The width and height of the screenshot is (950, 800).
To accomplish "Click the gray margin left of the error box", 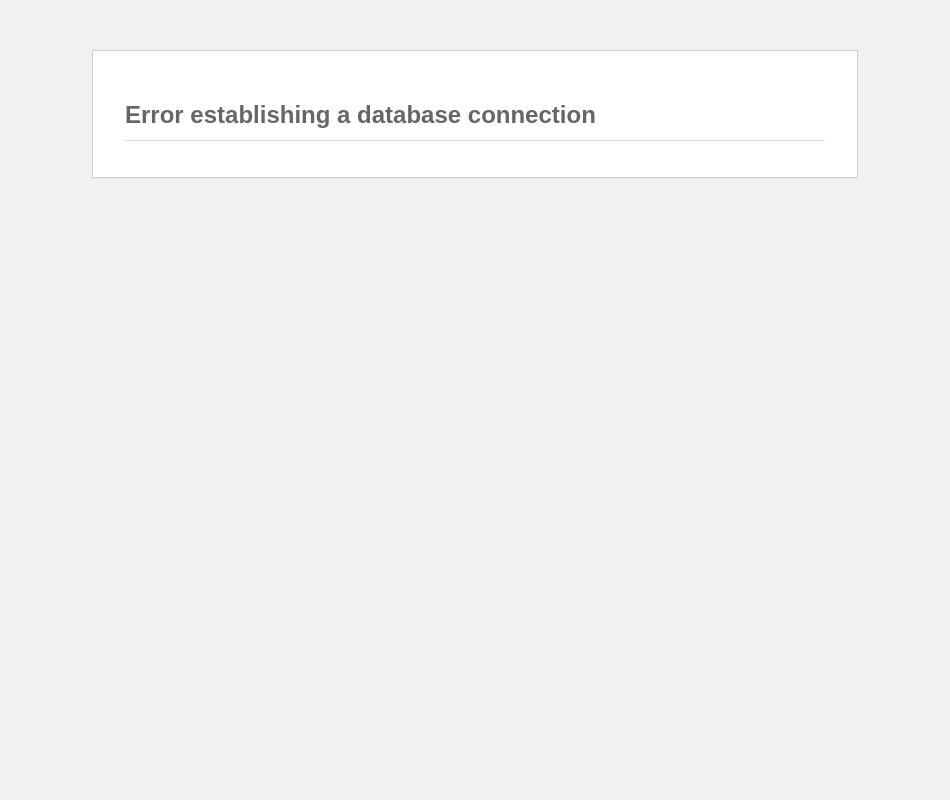I will tap(45, 114).
